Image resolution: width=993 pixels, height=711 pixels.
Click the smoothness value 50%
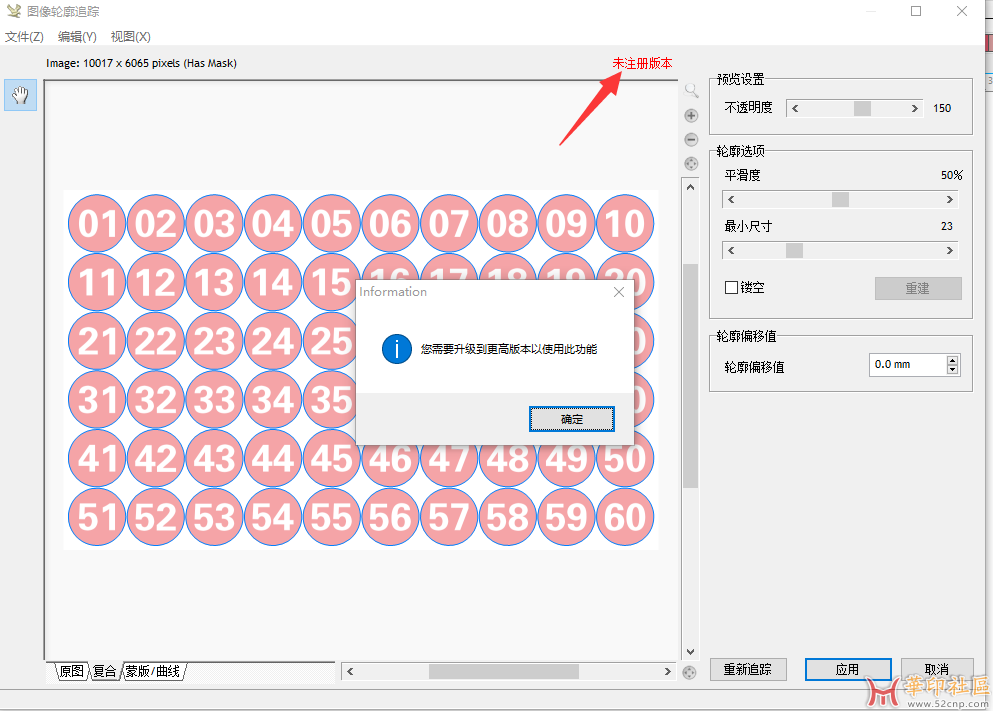coord(951,175)
